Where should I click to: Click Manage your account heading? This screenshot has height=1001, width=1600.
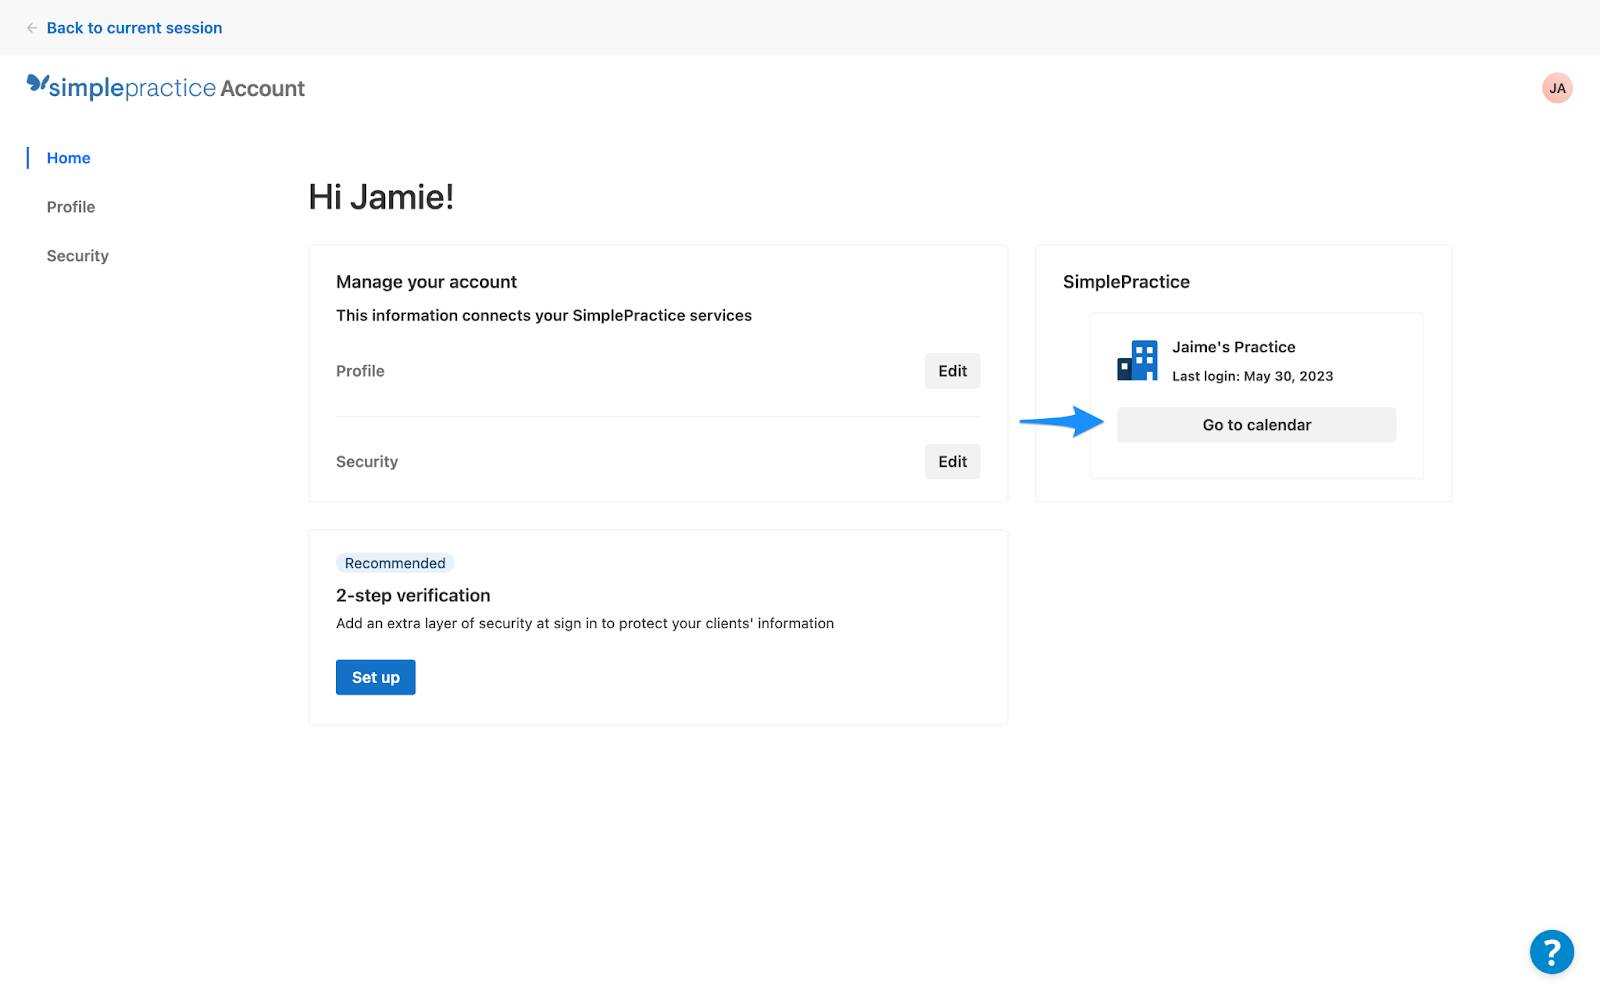point(426,282)
